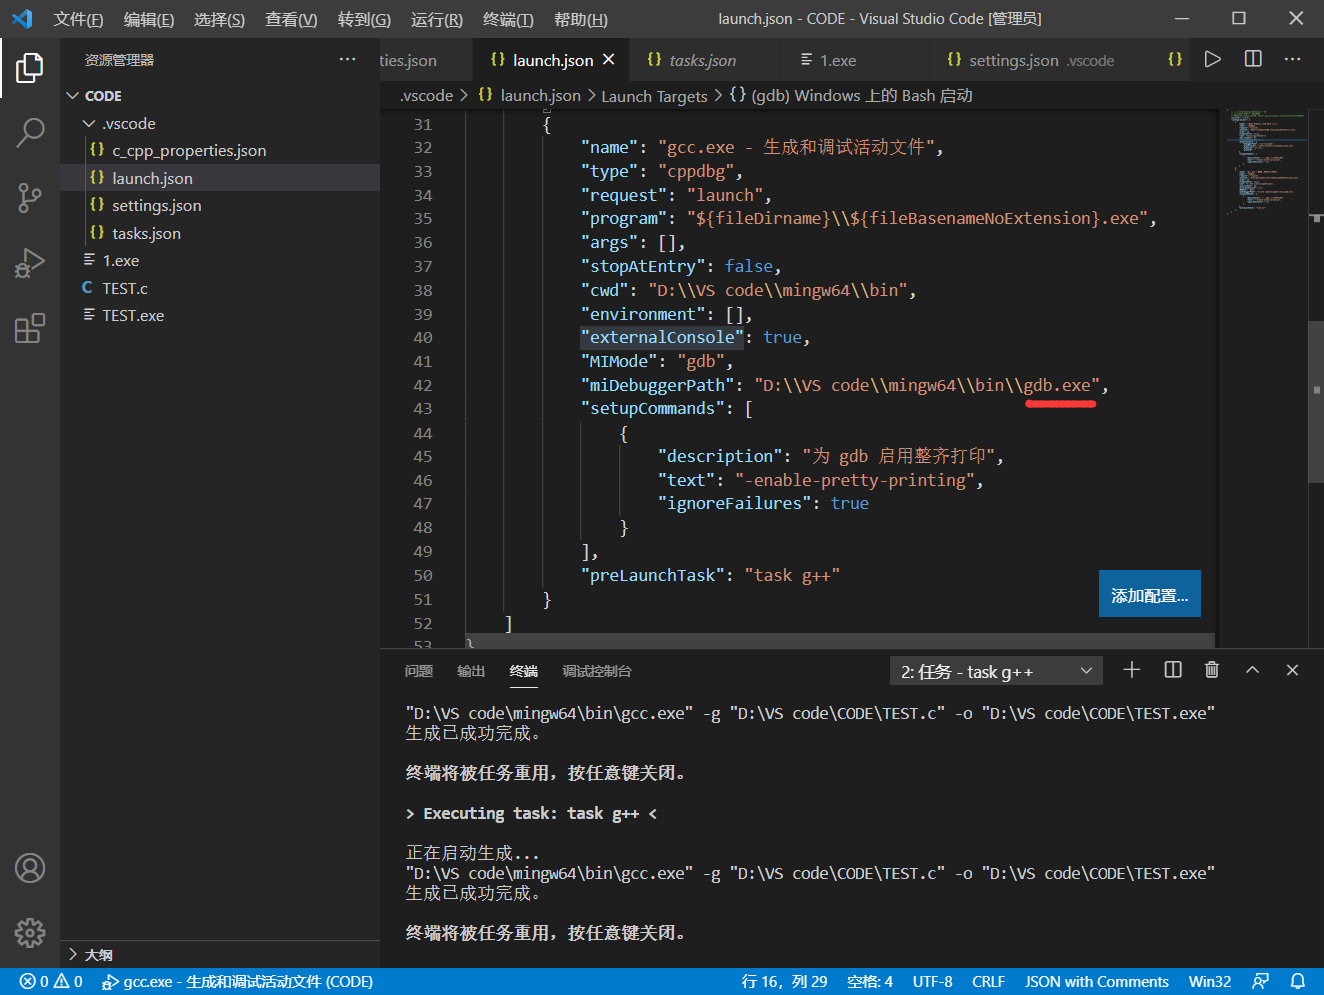The height and width of the screenshot is (995, 1324).
Task: Open the 文件(F) menu
Action: (x=78, y=19)
